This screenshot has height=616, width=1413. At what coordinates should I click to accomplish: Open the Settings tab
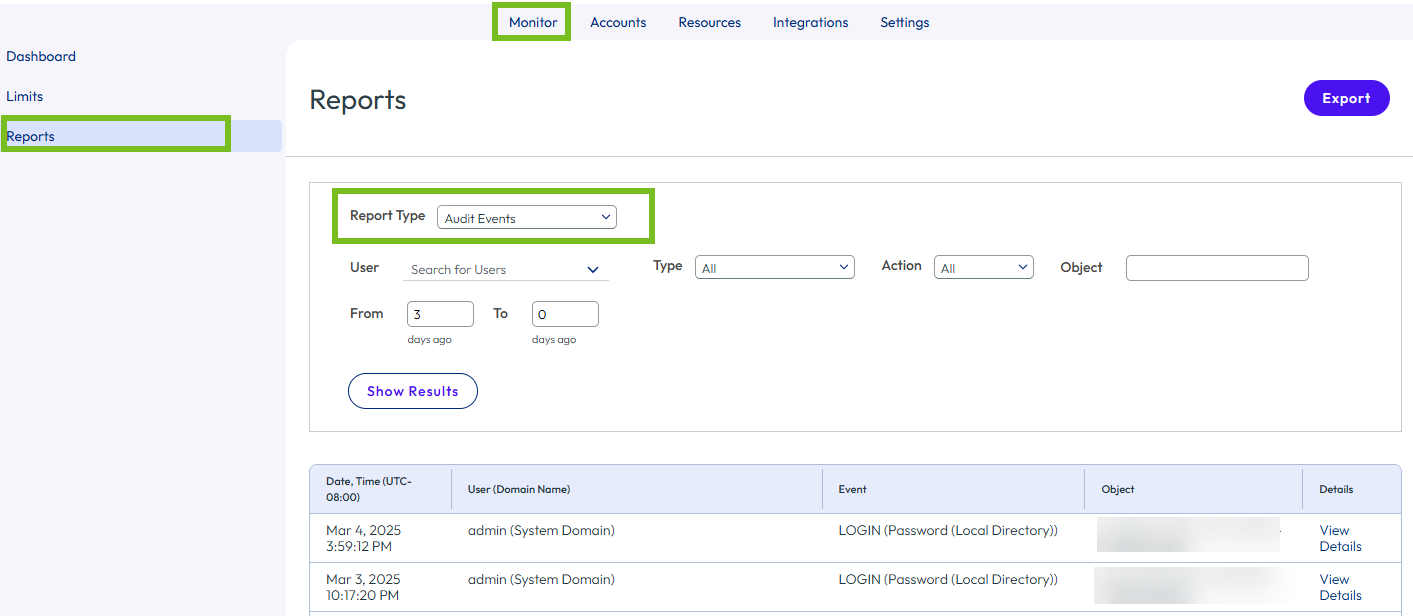coord(904,22)
